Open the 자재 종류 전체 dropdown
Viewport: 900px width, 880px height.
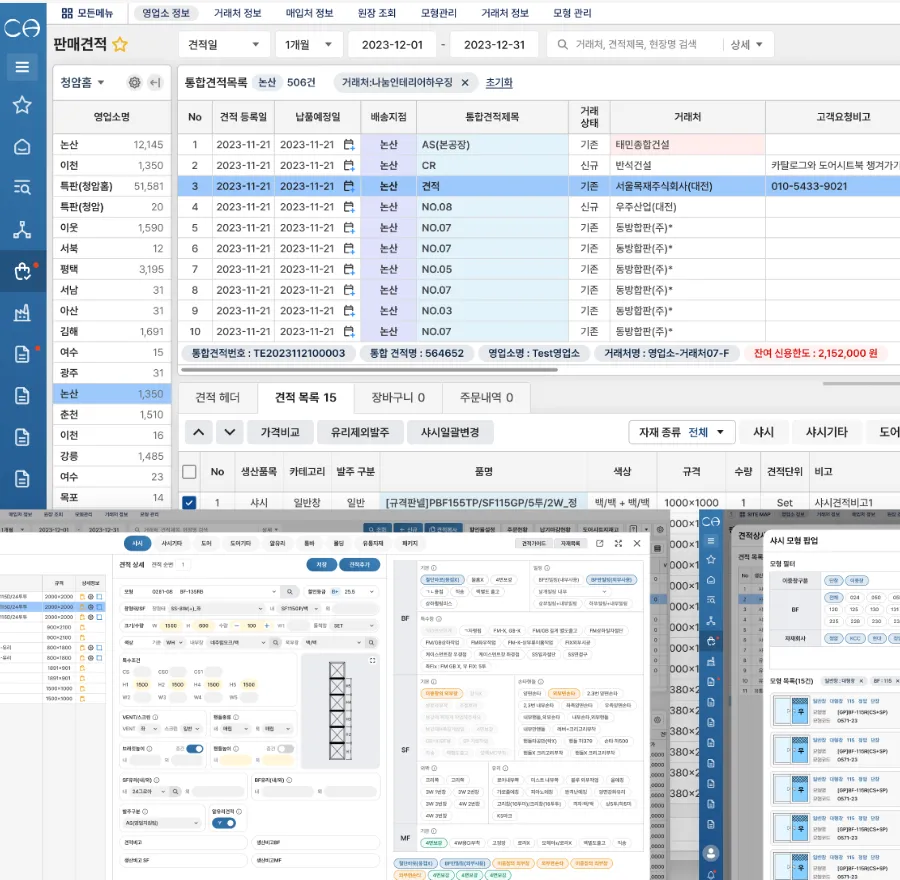point(682,432)
